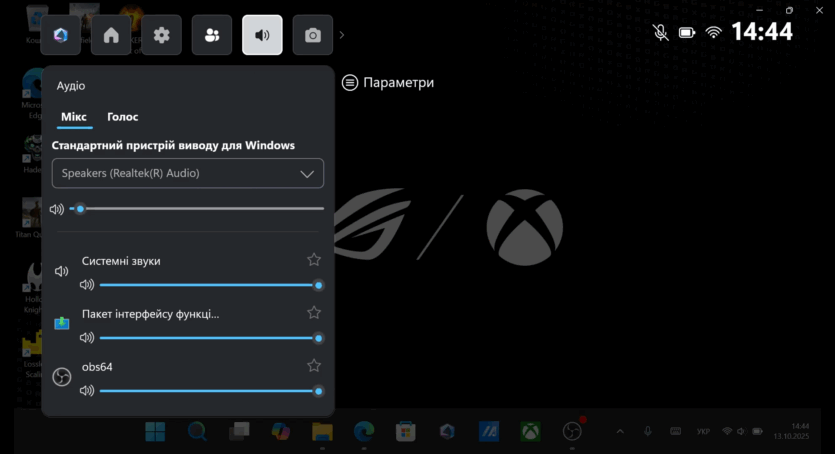The width and height of the screenshot is (835, 454).
Task: Click the obs64 volume slider
Action: click(x=208, y=391)
